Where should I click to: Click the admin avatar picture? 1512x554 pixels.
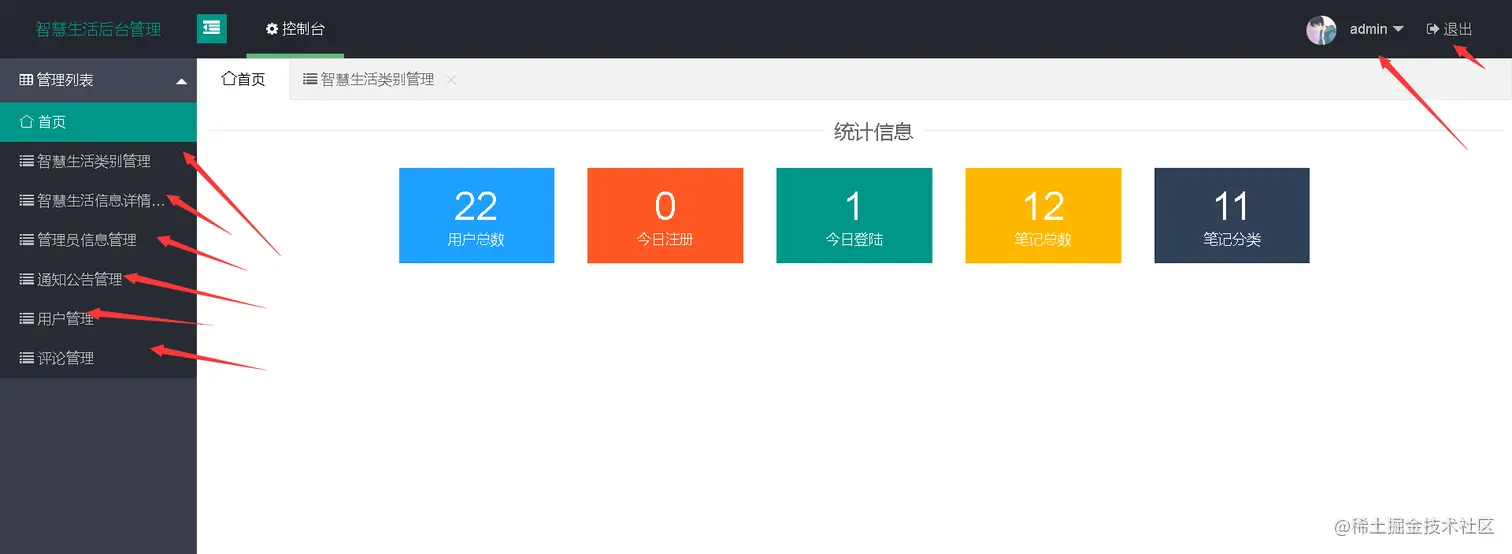pyautogui.click(x=1321, y=30)
